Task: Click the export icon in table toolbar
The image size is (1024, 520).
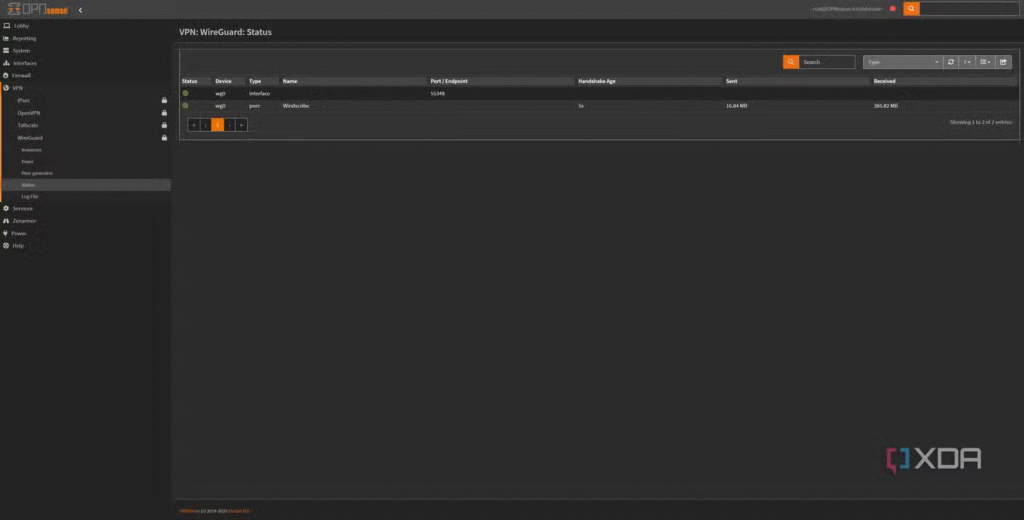Action: click(1003, 62)
